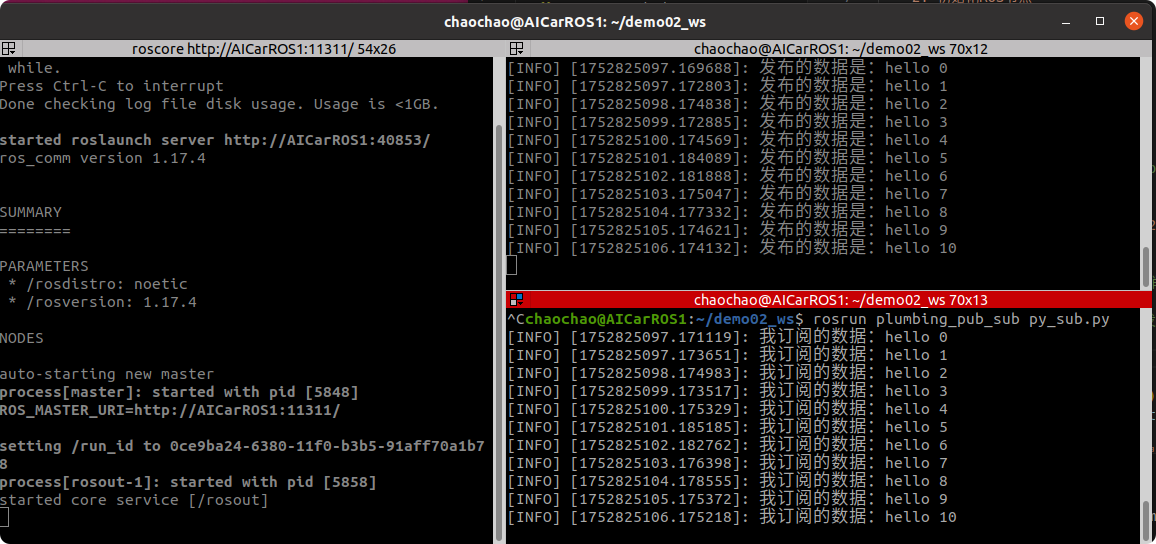Click the line "Press Ctrl-C to interrupt"
The width and height of the screenshot is (1156, 544).
click(111, 86)
